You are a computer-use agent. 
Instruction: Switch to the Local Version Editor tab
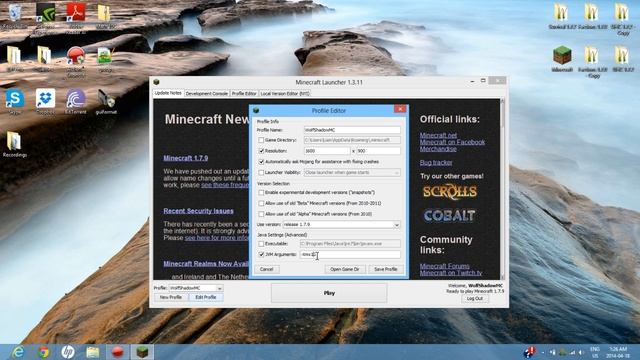284,93
